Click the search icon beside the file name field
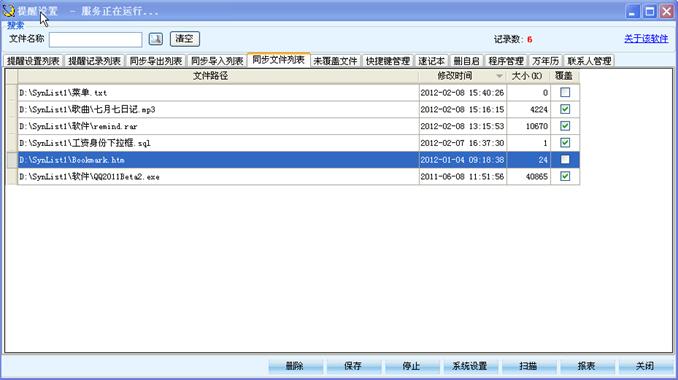This screenshot has height=380, width=678. tap(156, 39)
